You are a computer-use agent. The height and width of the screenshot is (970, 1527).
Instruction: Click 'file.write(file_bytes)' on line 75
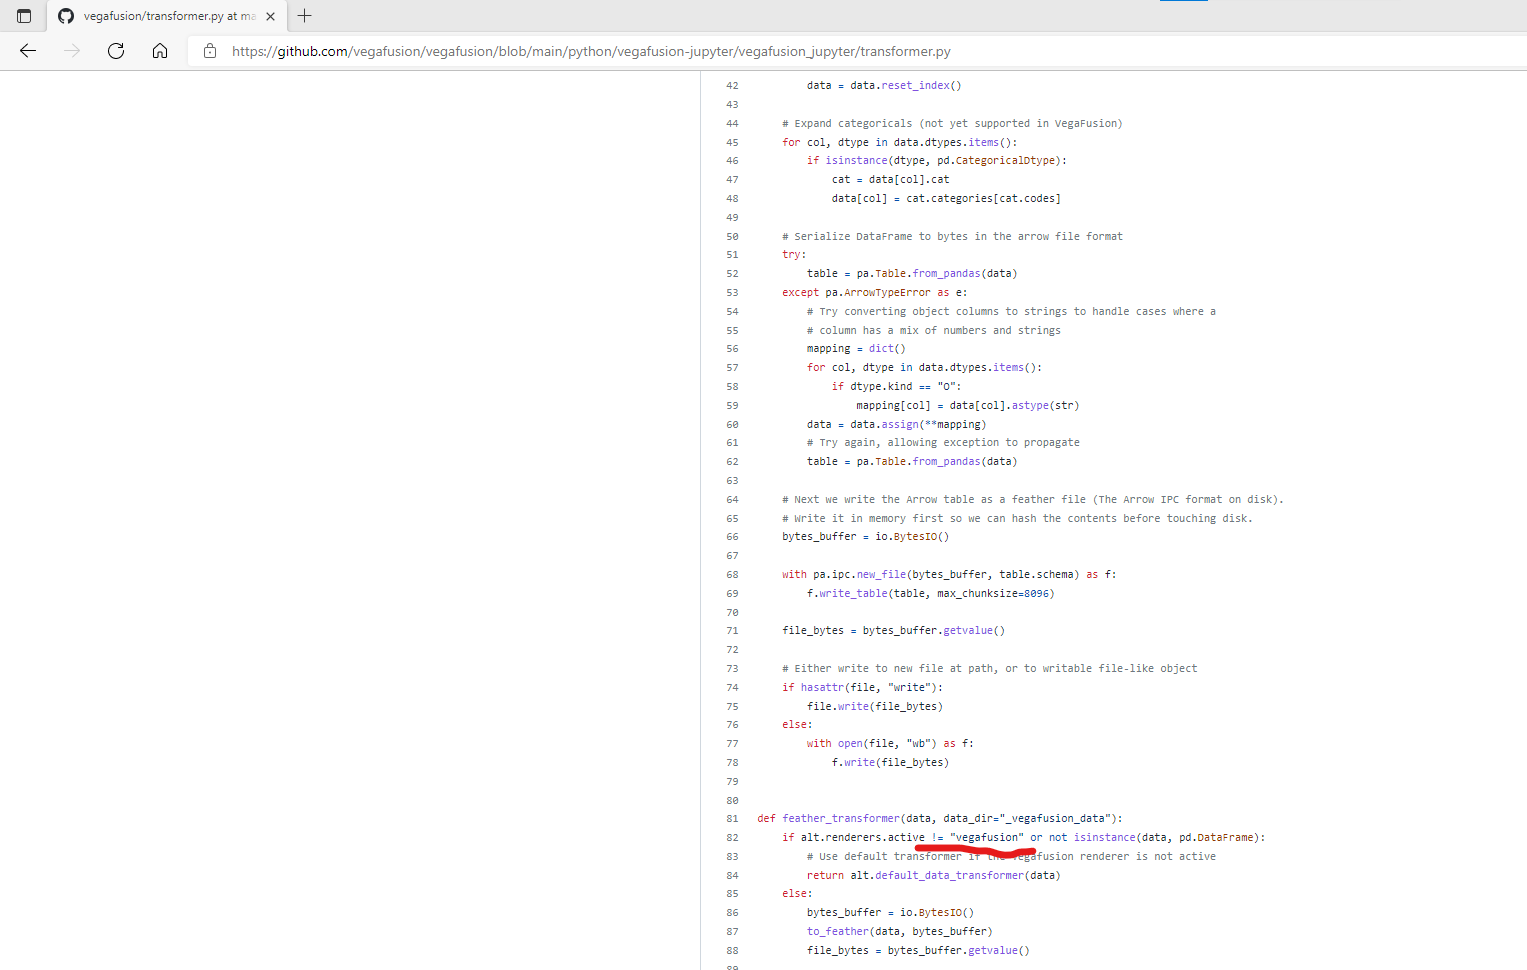point(875,707)
